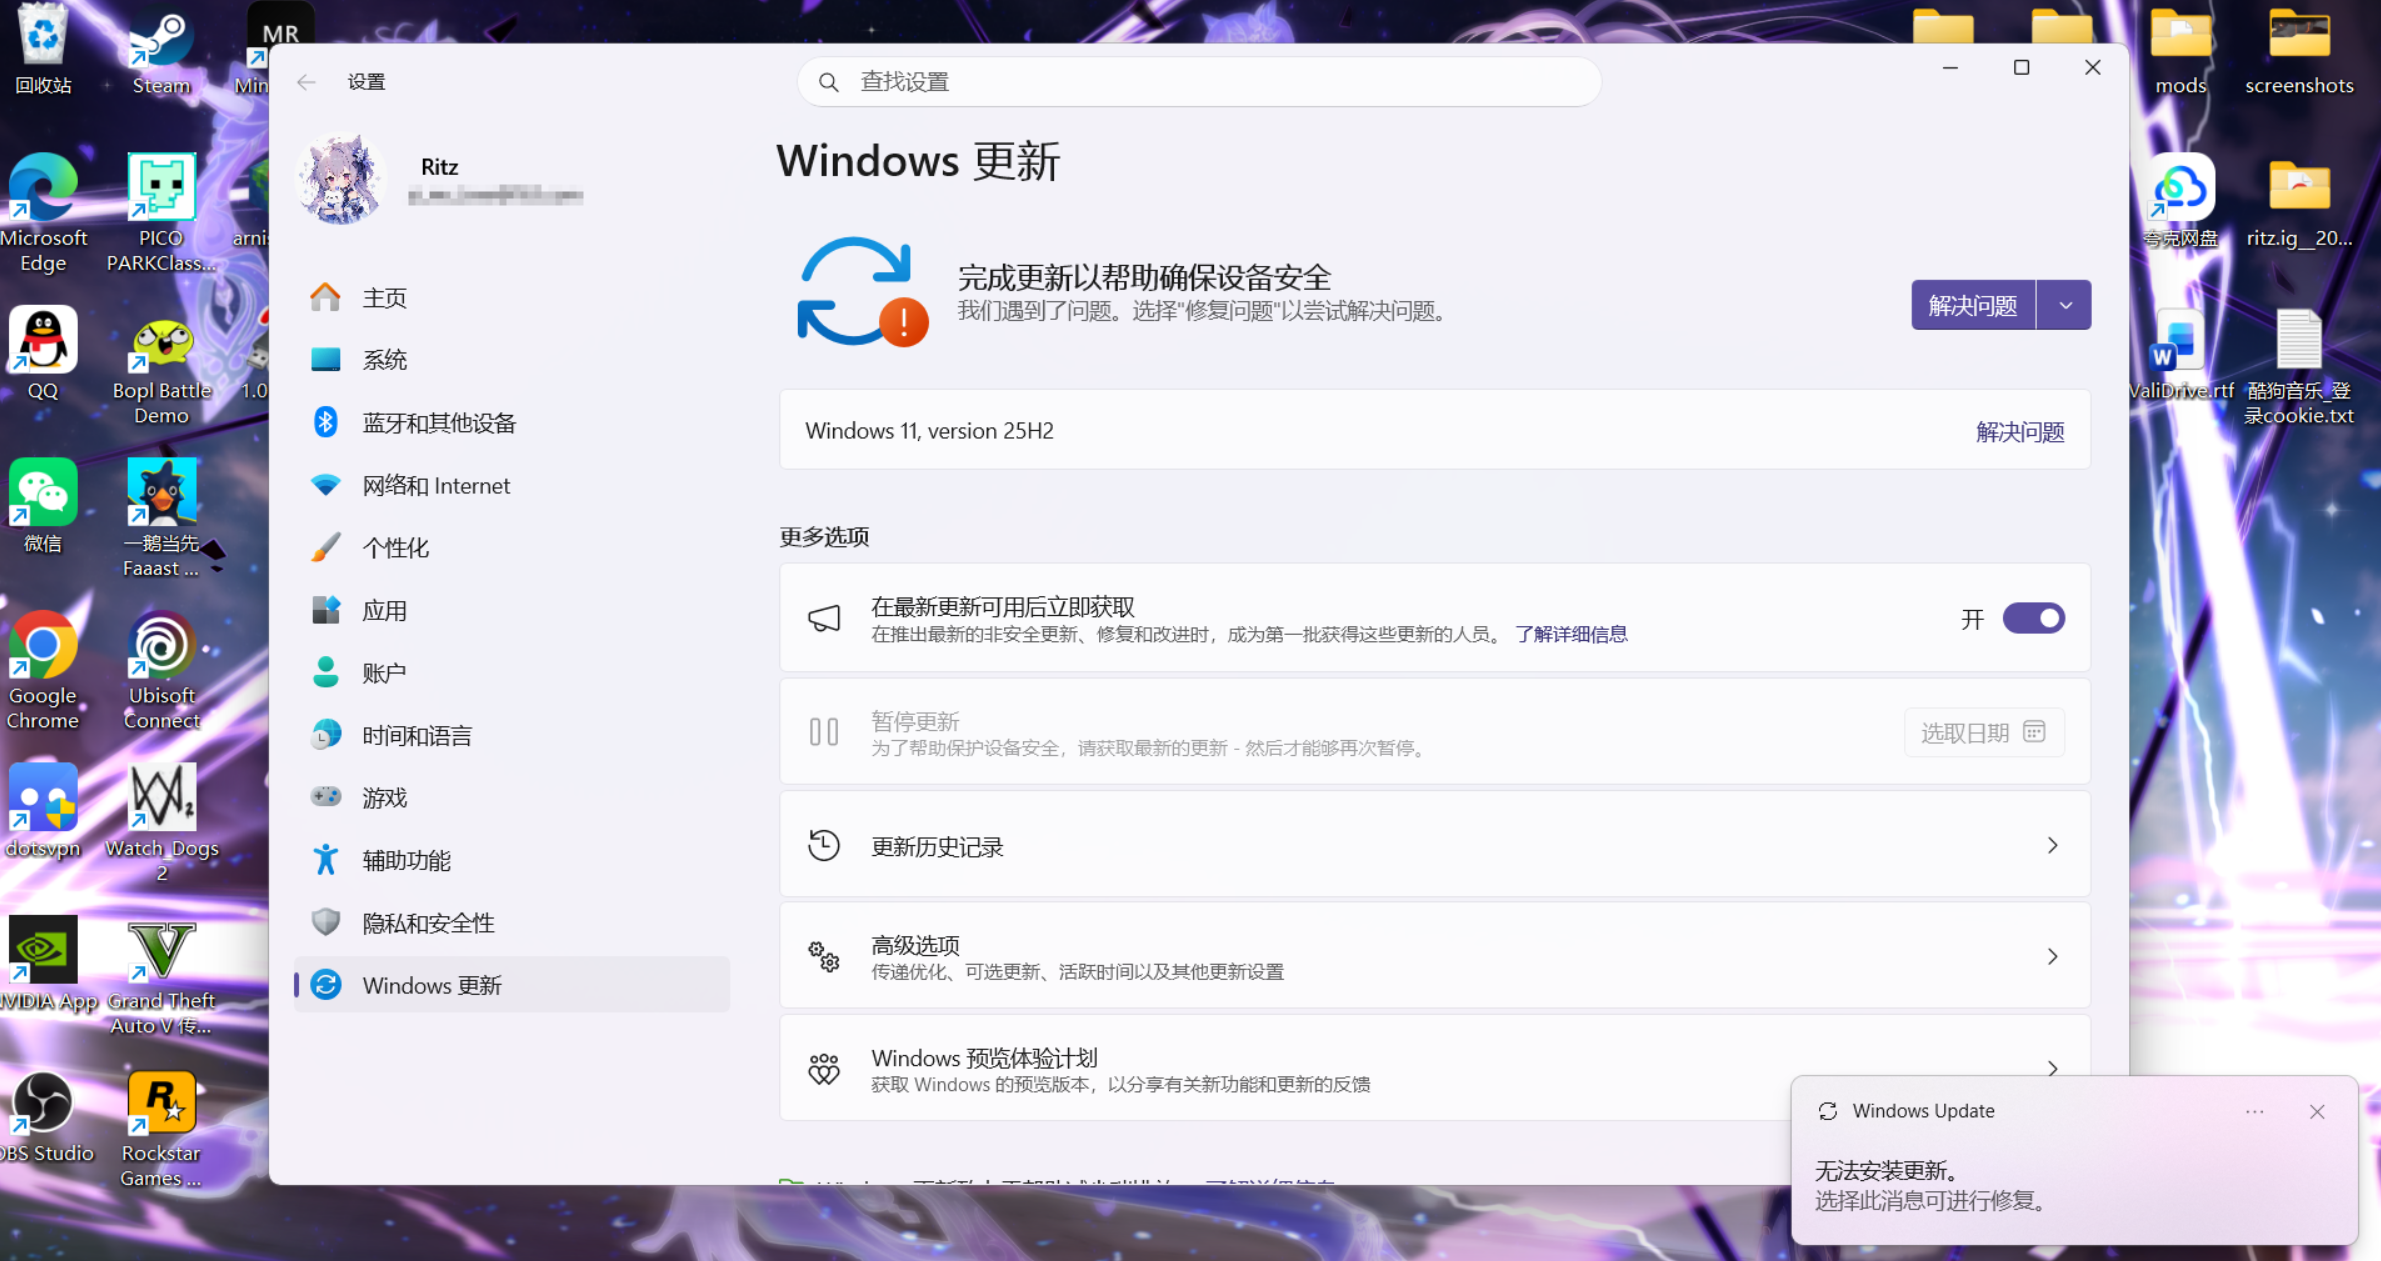Open the QQ desktop shortcut
Image resolution: width=2381 pixels, height=1261 pixels.
pyautogui.click(x=43, y=353)
